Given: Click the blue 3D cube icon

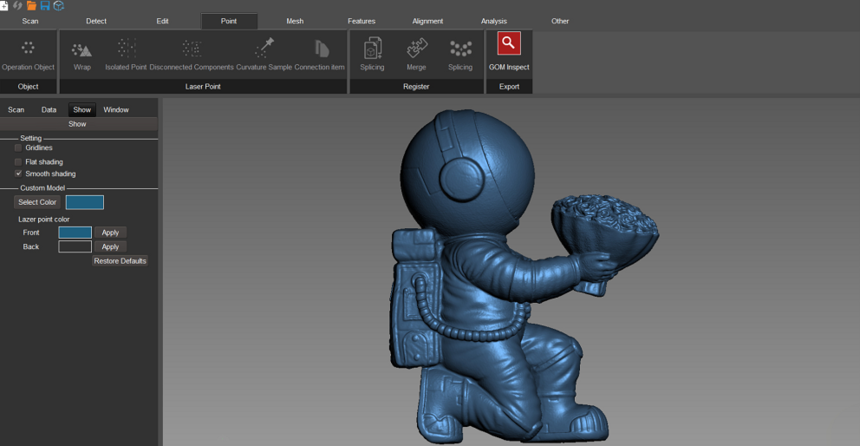Looking at the screenshot, I should tap(59, 5).
